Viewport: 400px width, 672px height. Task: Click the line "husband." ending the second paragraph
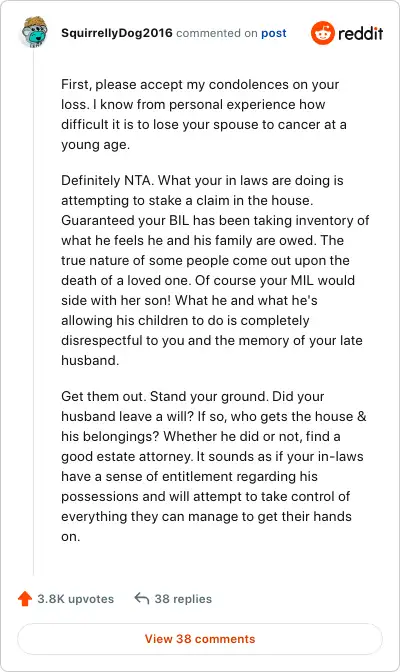pos(90,360)
